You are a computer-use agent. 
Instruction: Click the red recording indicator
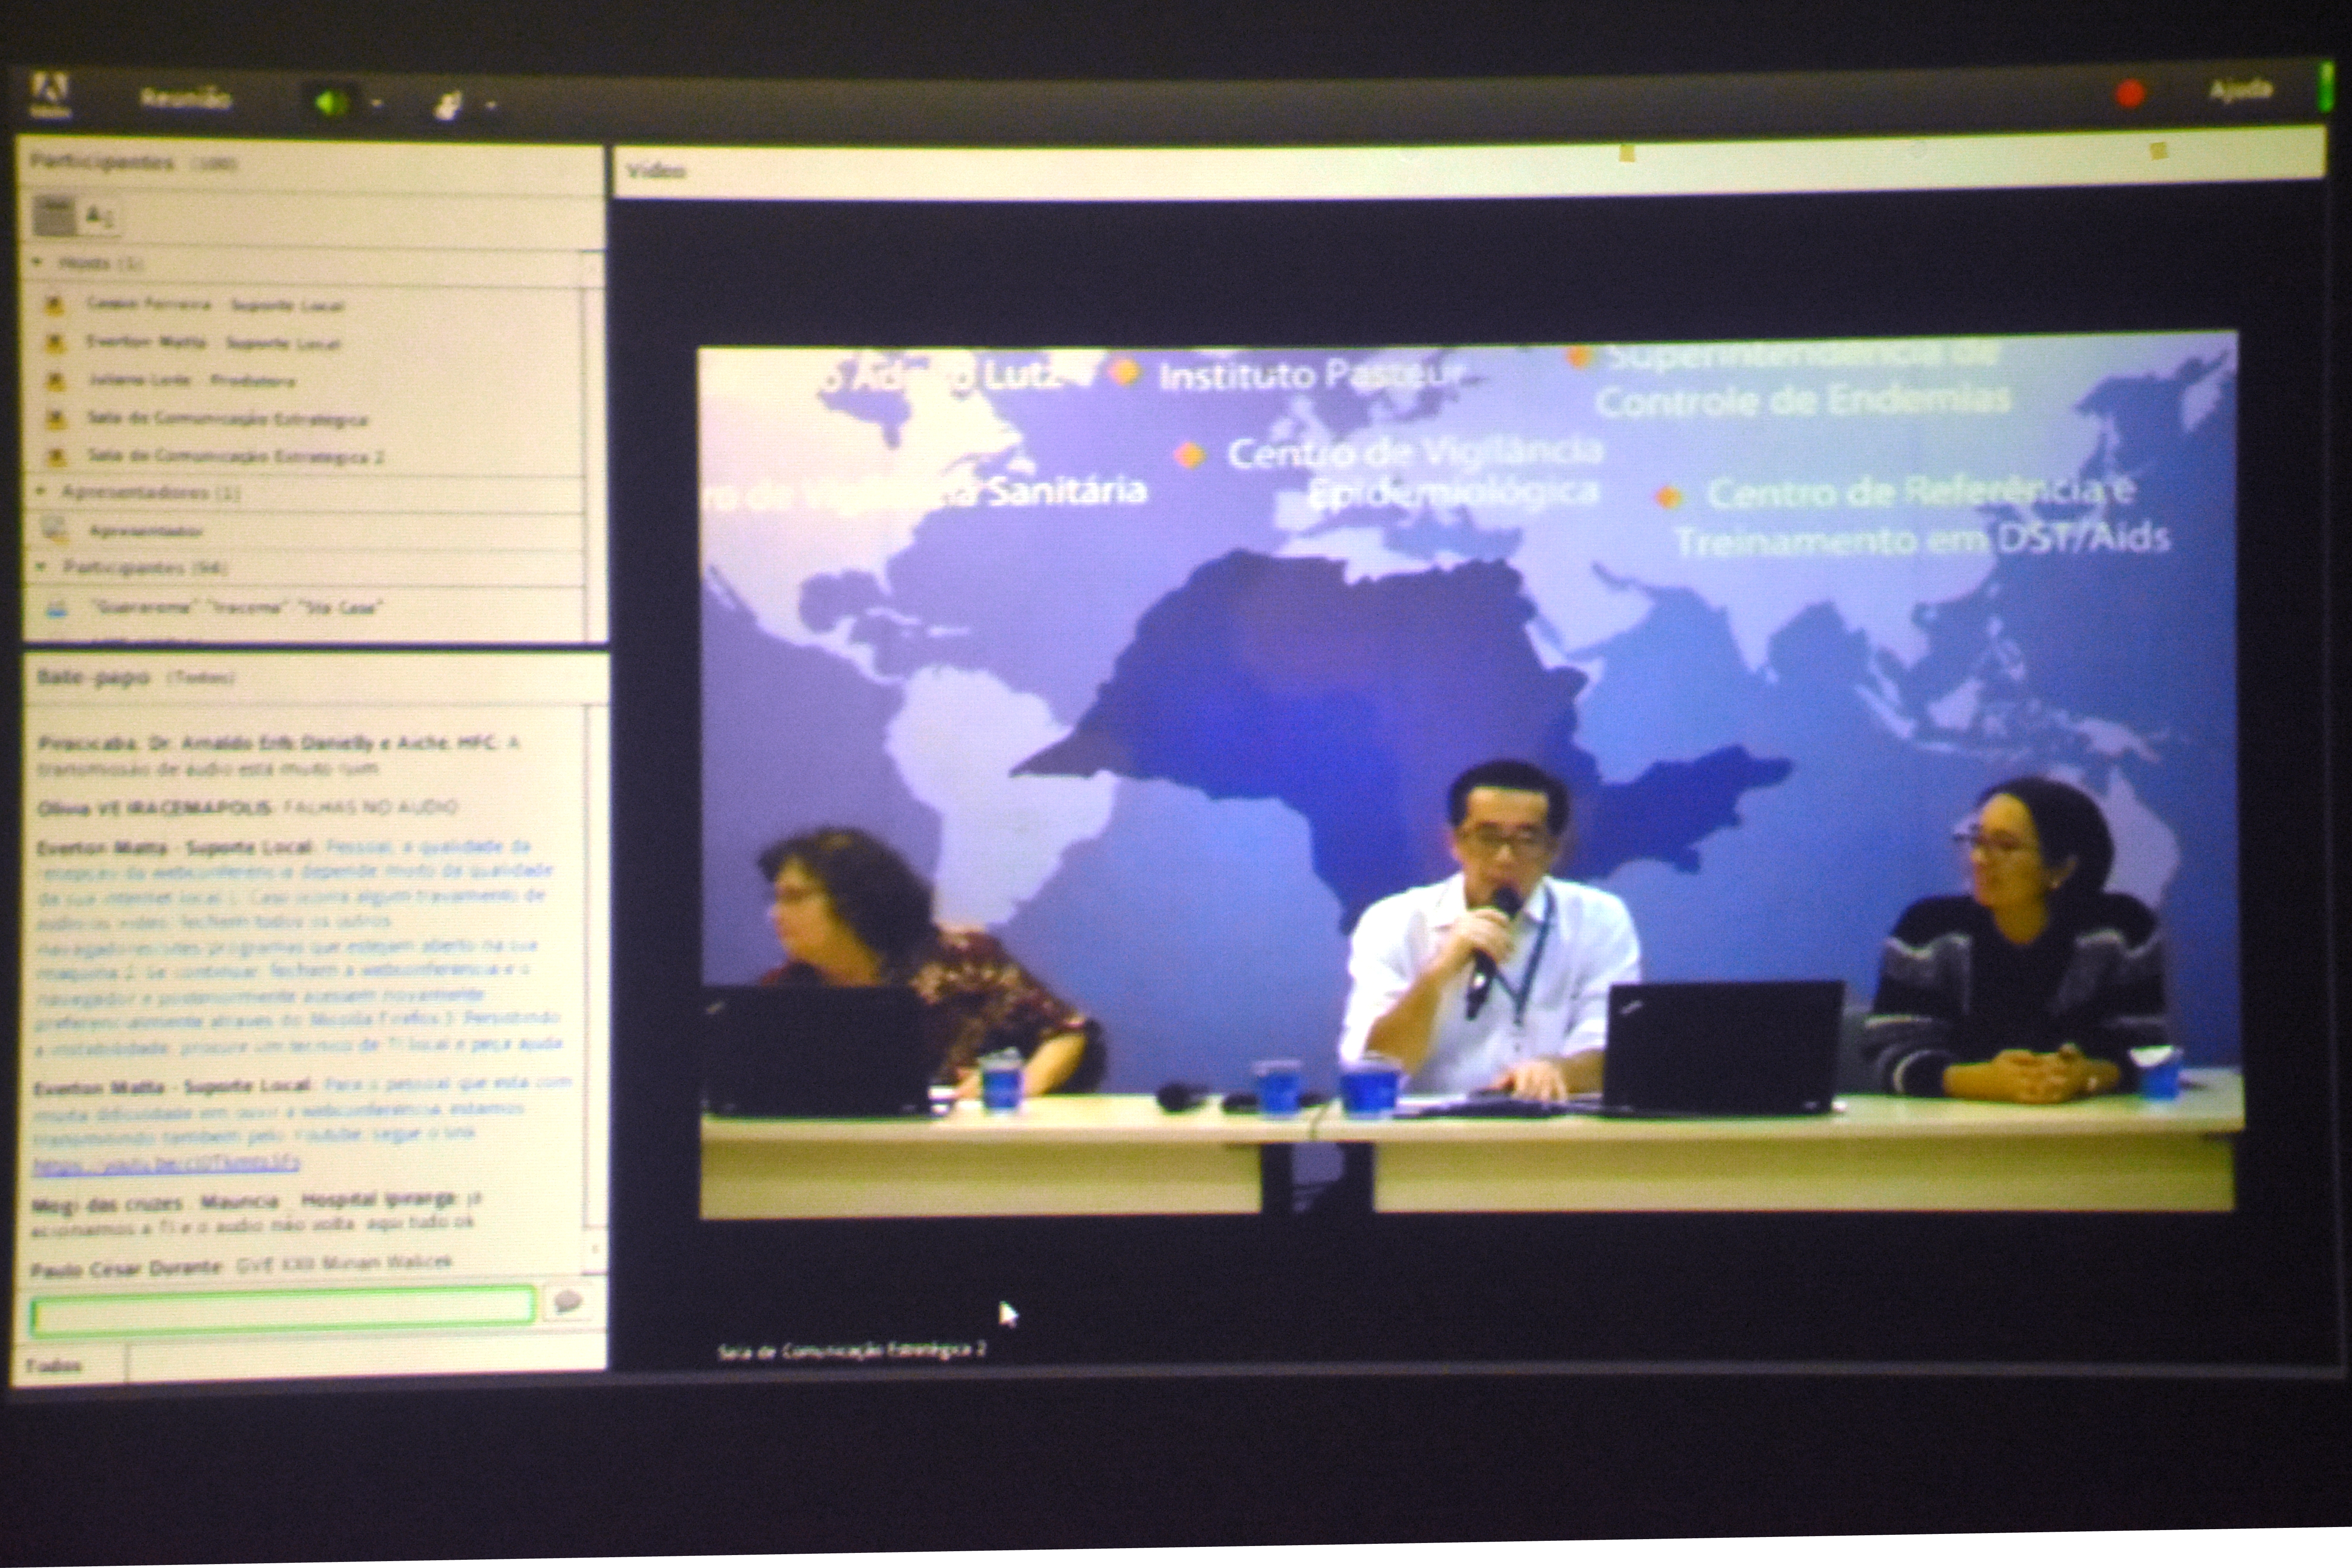[2130, 94]
